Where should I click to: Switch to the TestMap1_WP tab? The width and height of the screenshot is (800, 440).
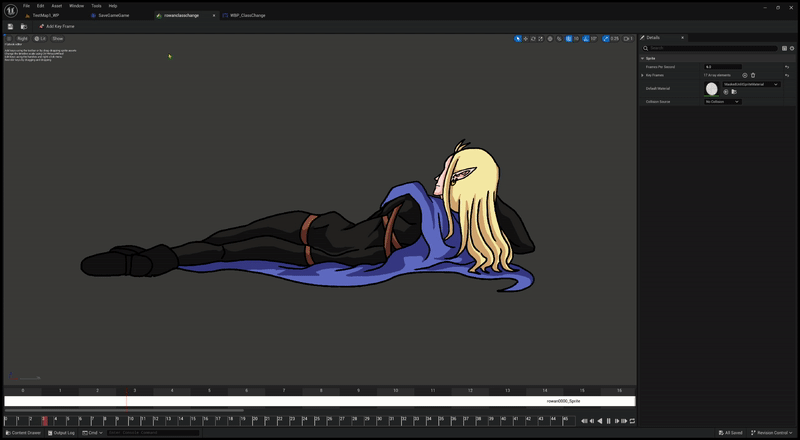pyautogui.click(x=46, y=15)
